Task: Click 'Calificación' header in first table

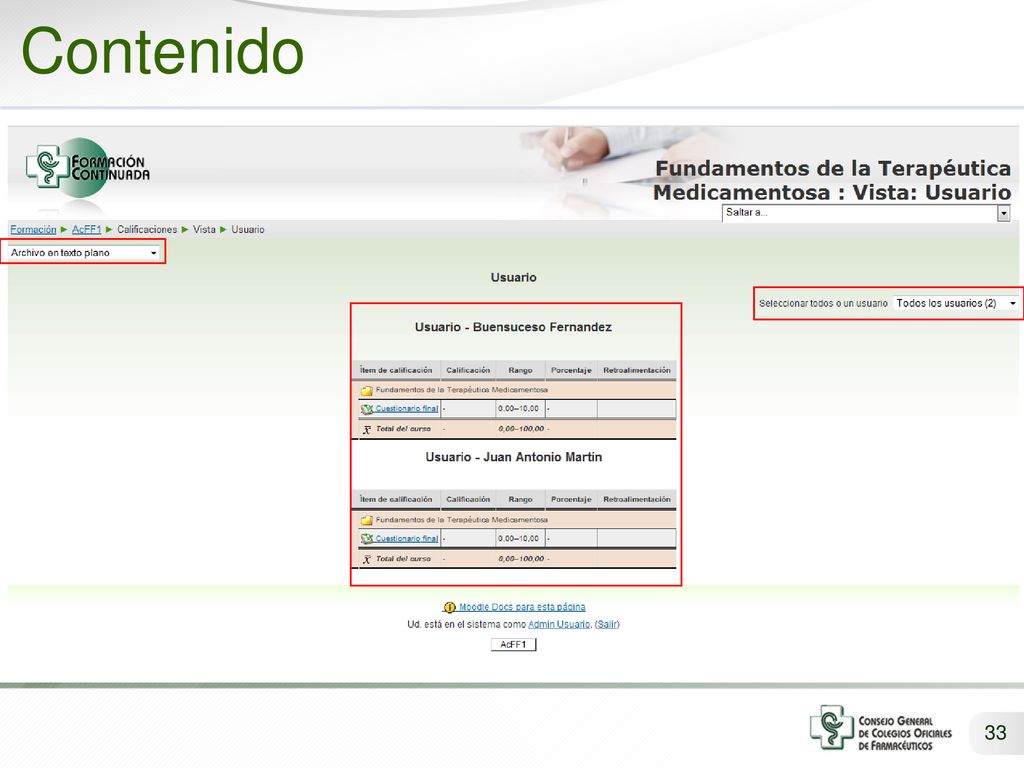Action: [468, 370]
